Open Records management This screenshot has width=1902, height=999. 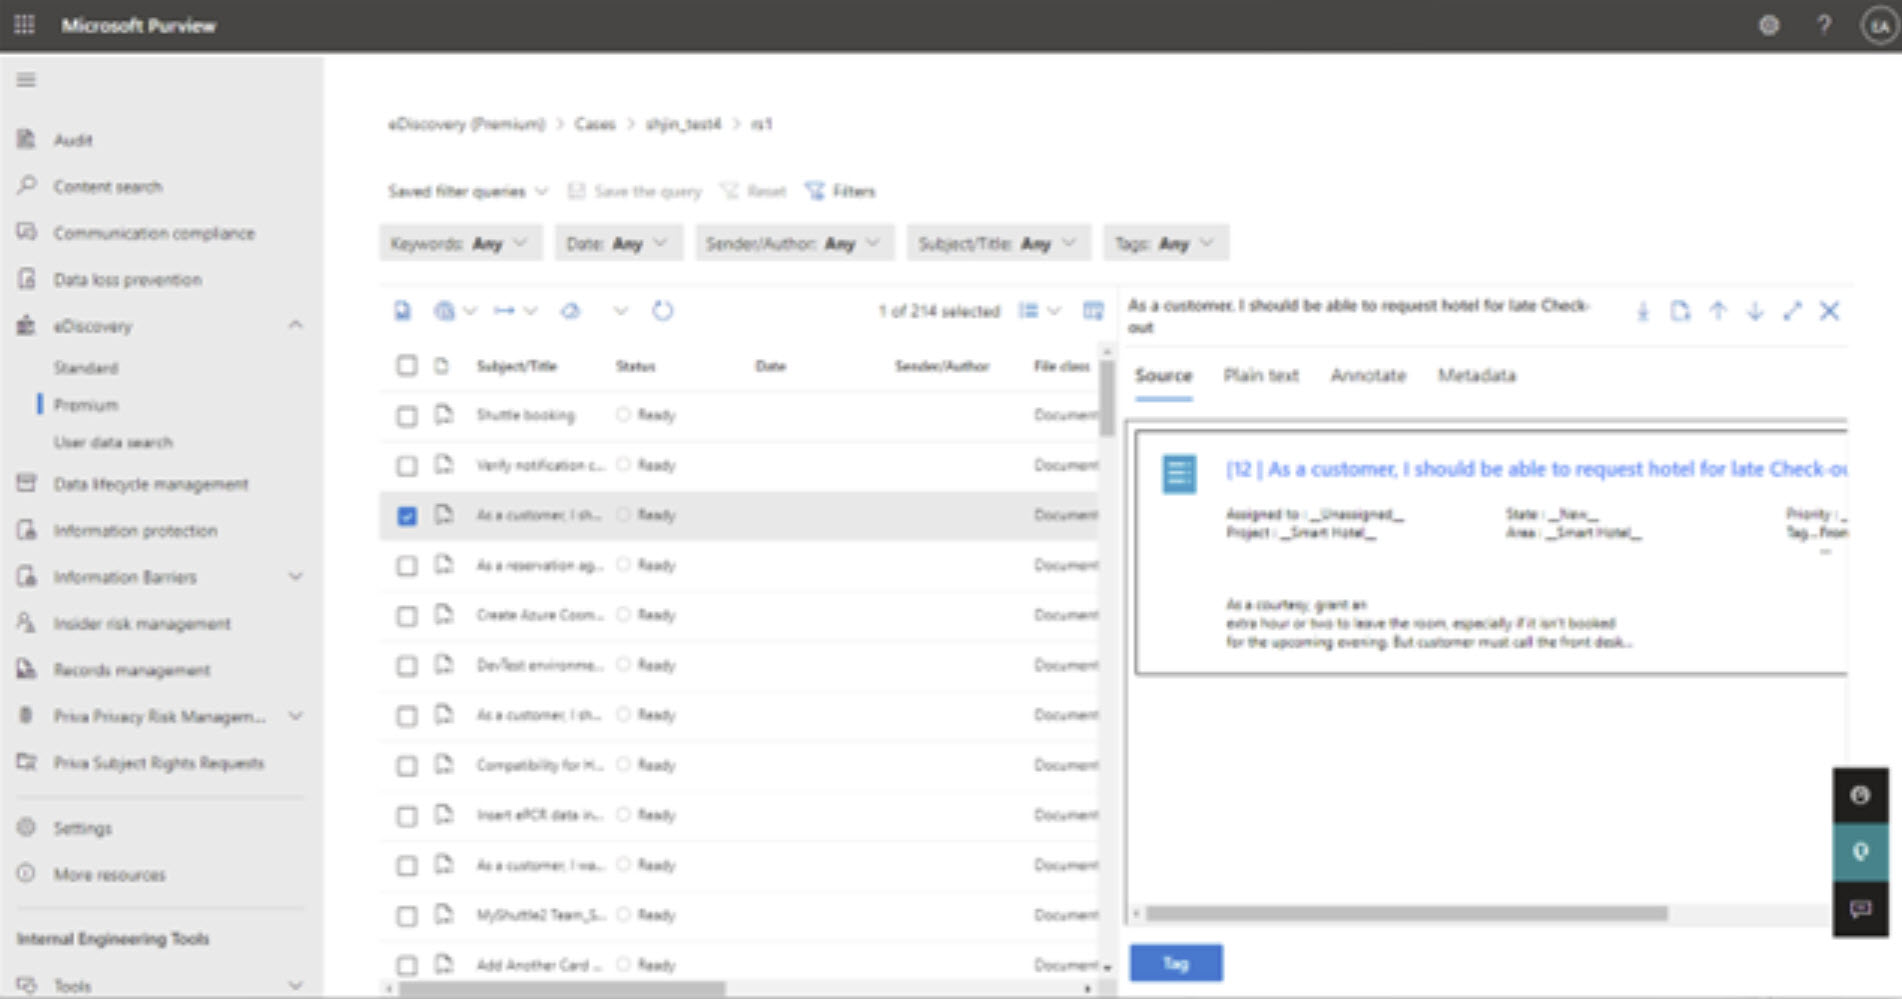(x=132, y=669)
